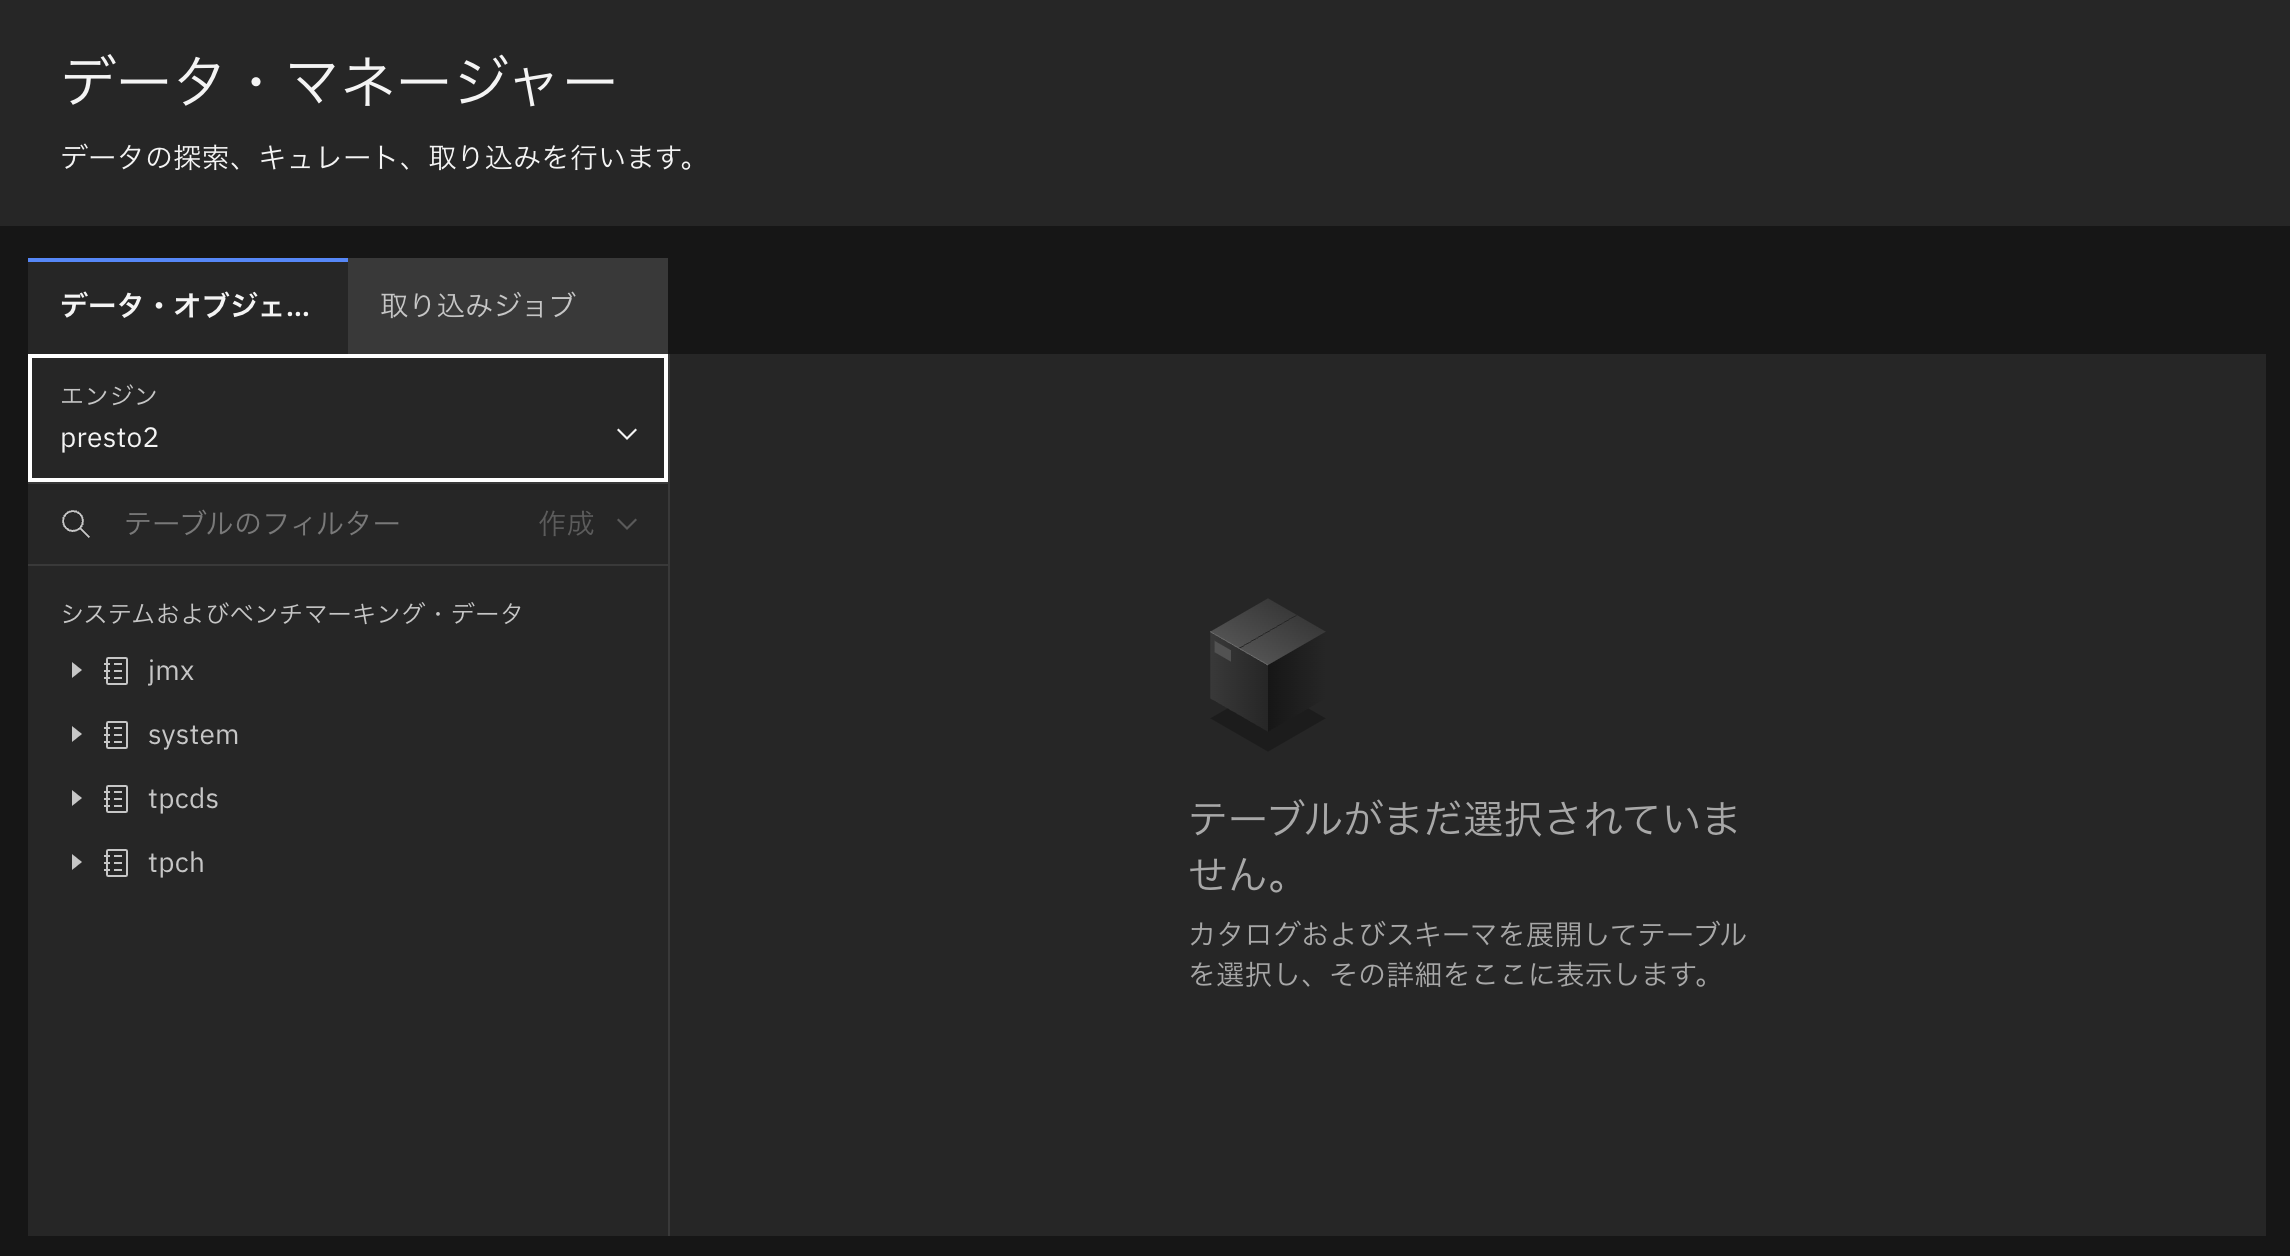Click the jmx catalog name
The image size is (2290, 1256).
[171, 671]
